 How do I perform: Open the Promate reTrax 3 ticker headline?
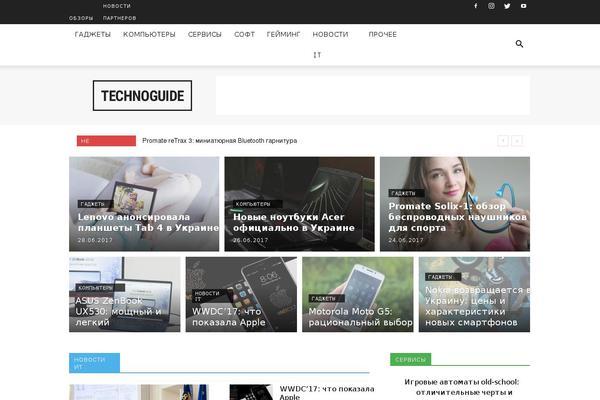coord(220,141)
